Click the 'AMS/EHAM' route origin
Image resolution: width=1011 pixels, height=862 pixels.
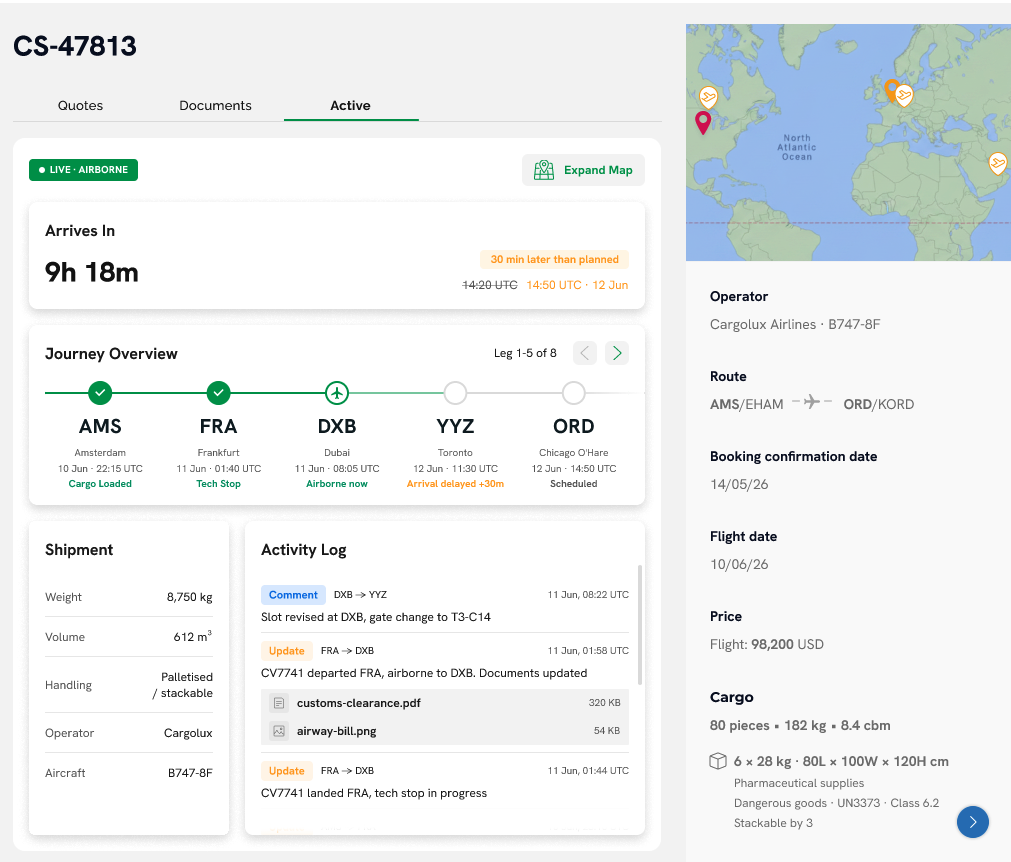pos(747,404)
